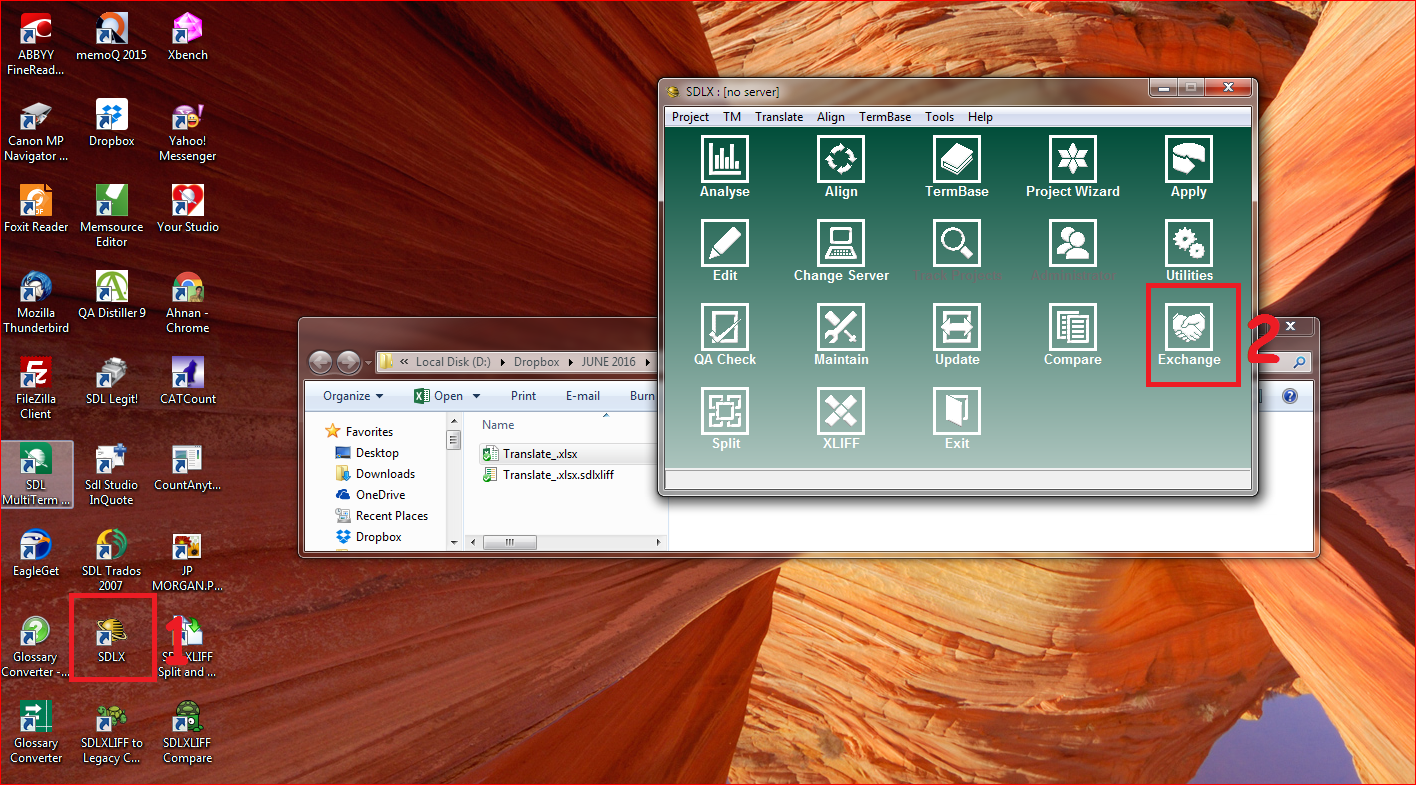Screen dimensions: 1416x785
Task: Click the Apply icon in SDLX
Action: [1189, 167]
